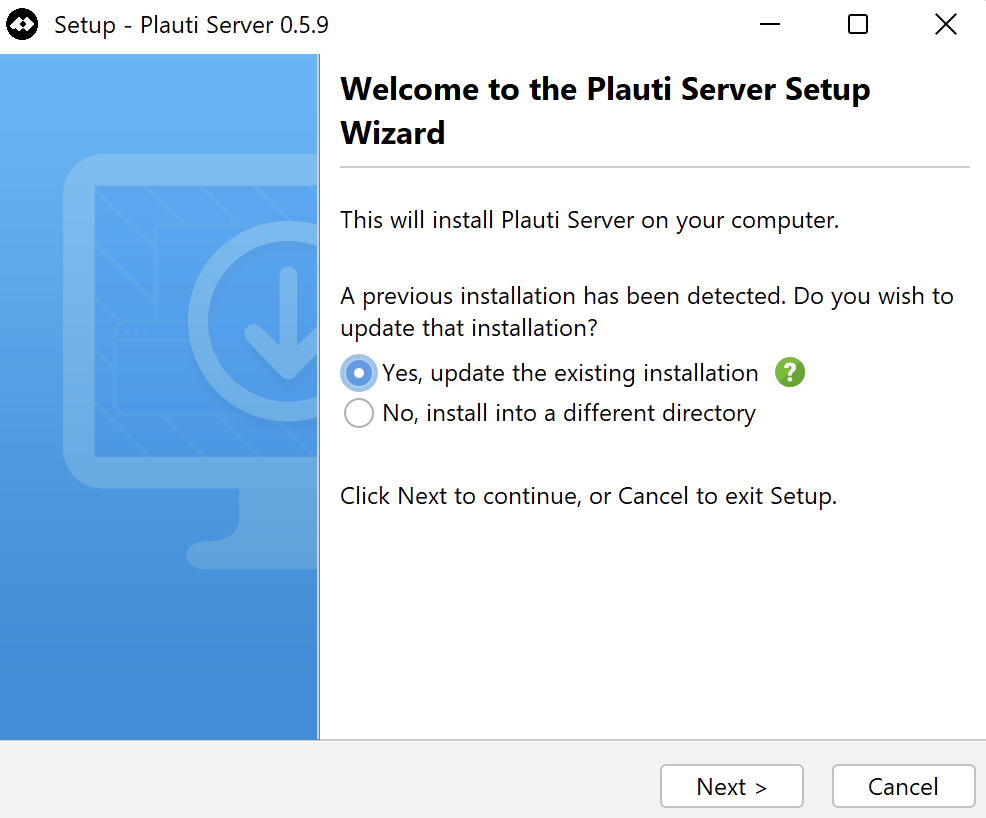
Task: Click the Plauti logo in title bar
Action: click(22, 25)
